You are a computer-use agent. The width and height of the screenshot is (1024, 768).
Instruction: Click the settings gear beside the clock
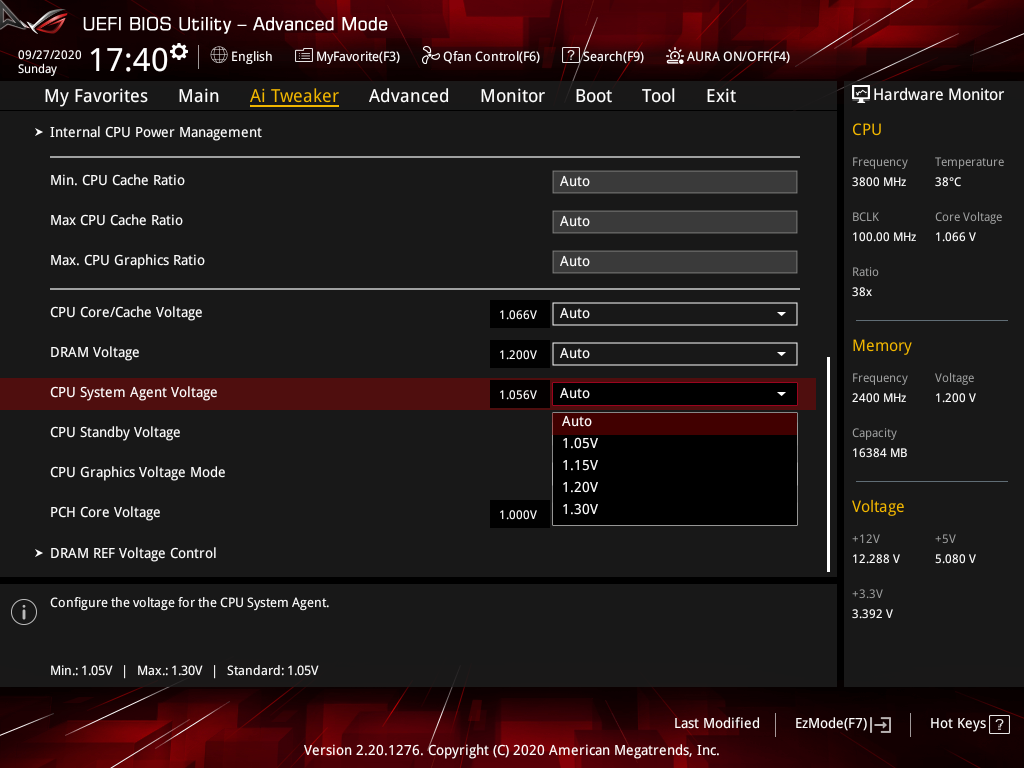click(179, 52)
